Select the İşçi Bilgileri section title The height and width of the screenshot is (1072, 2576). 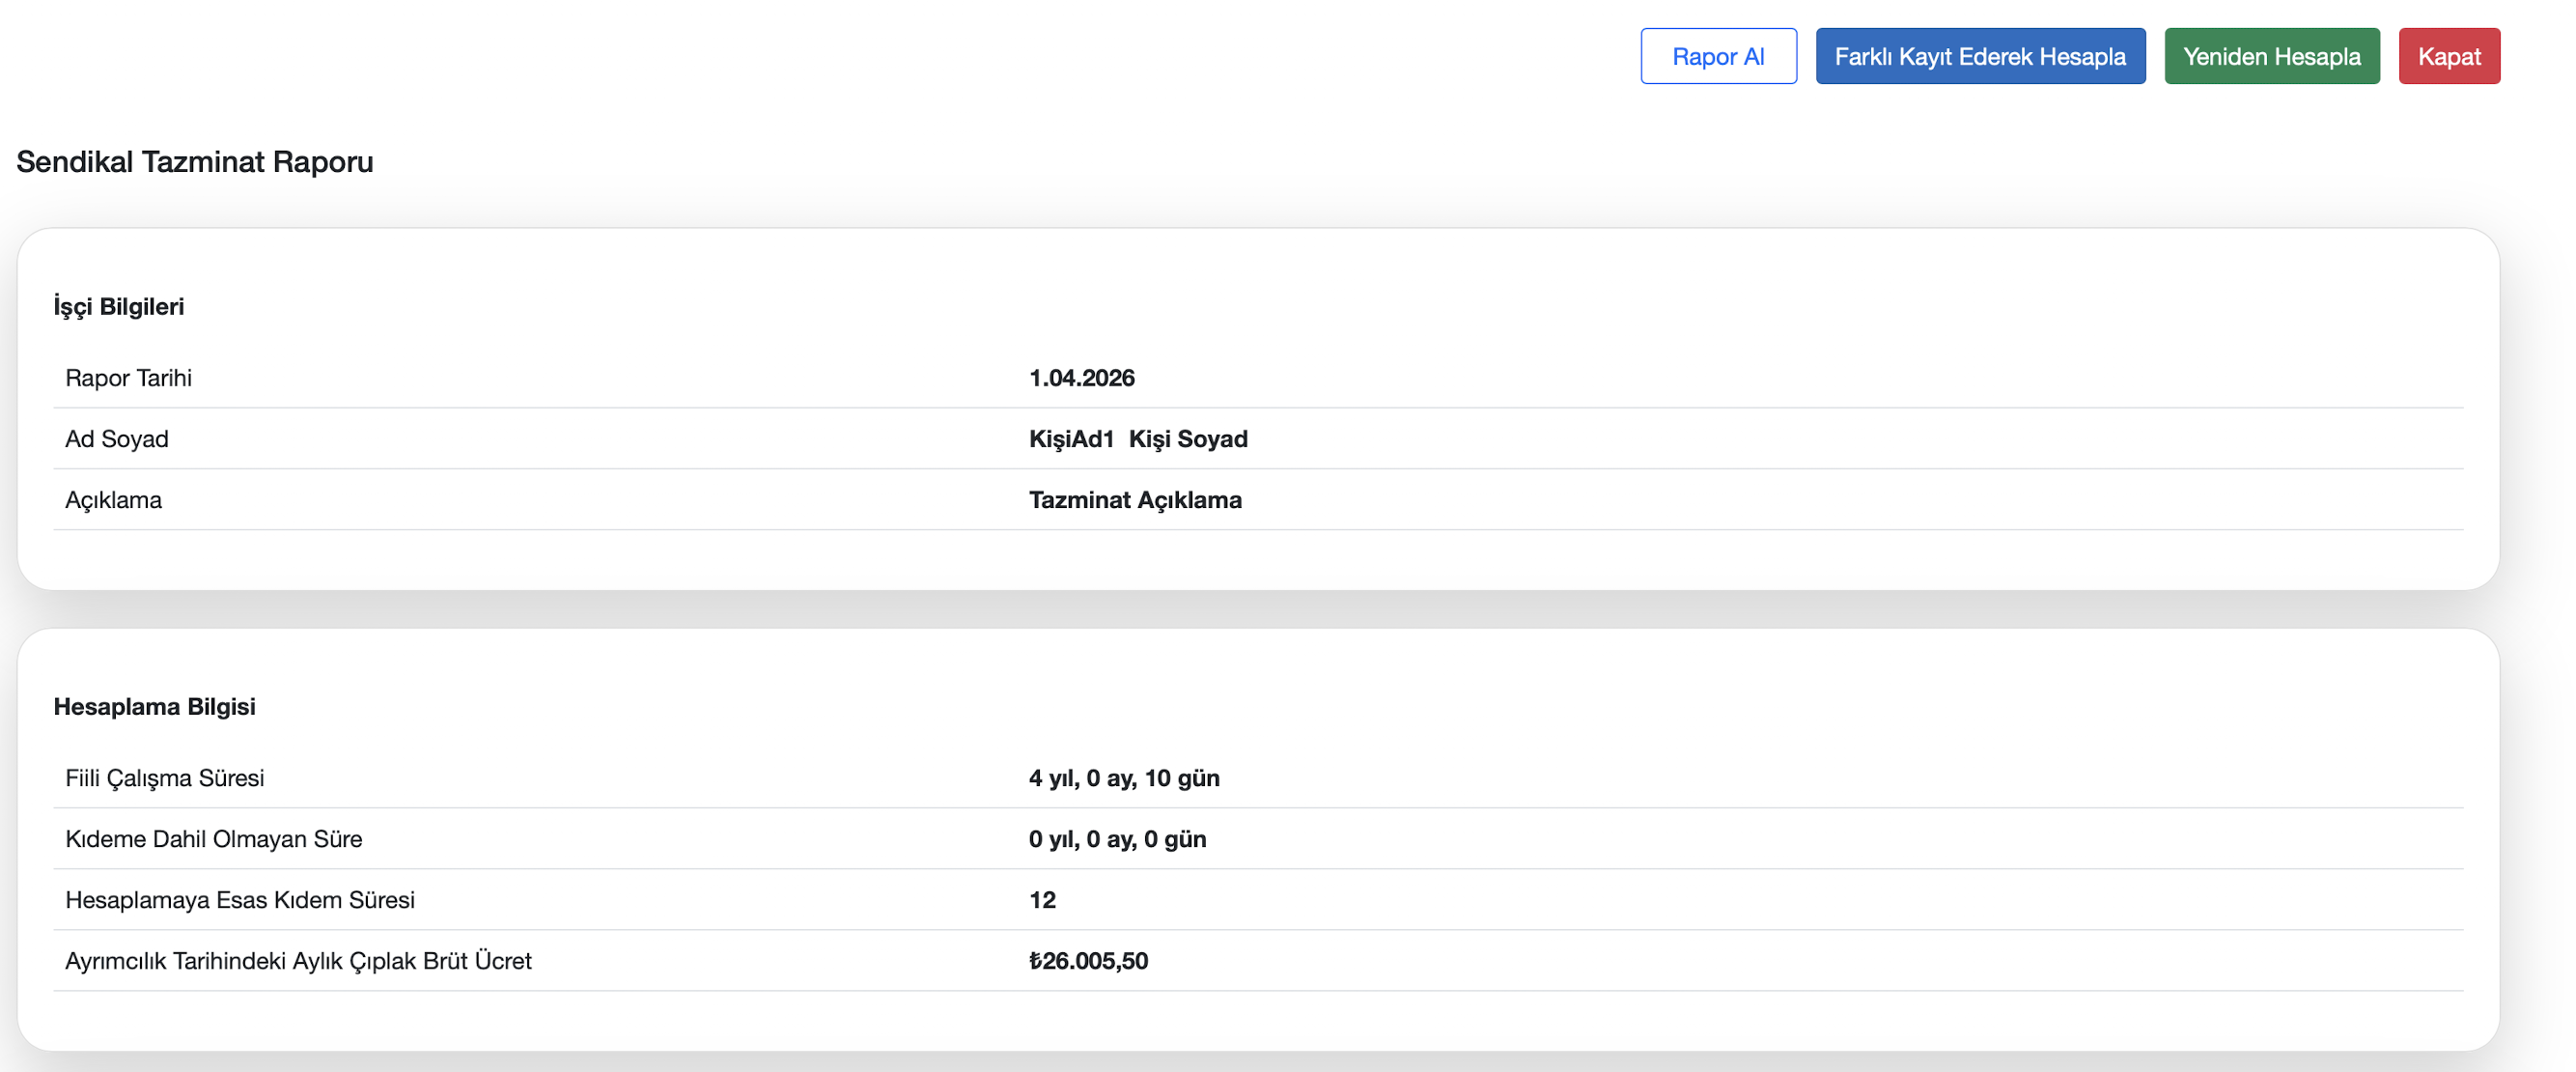tap(119, 306)
